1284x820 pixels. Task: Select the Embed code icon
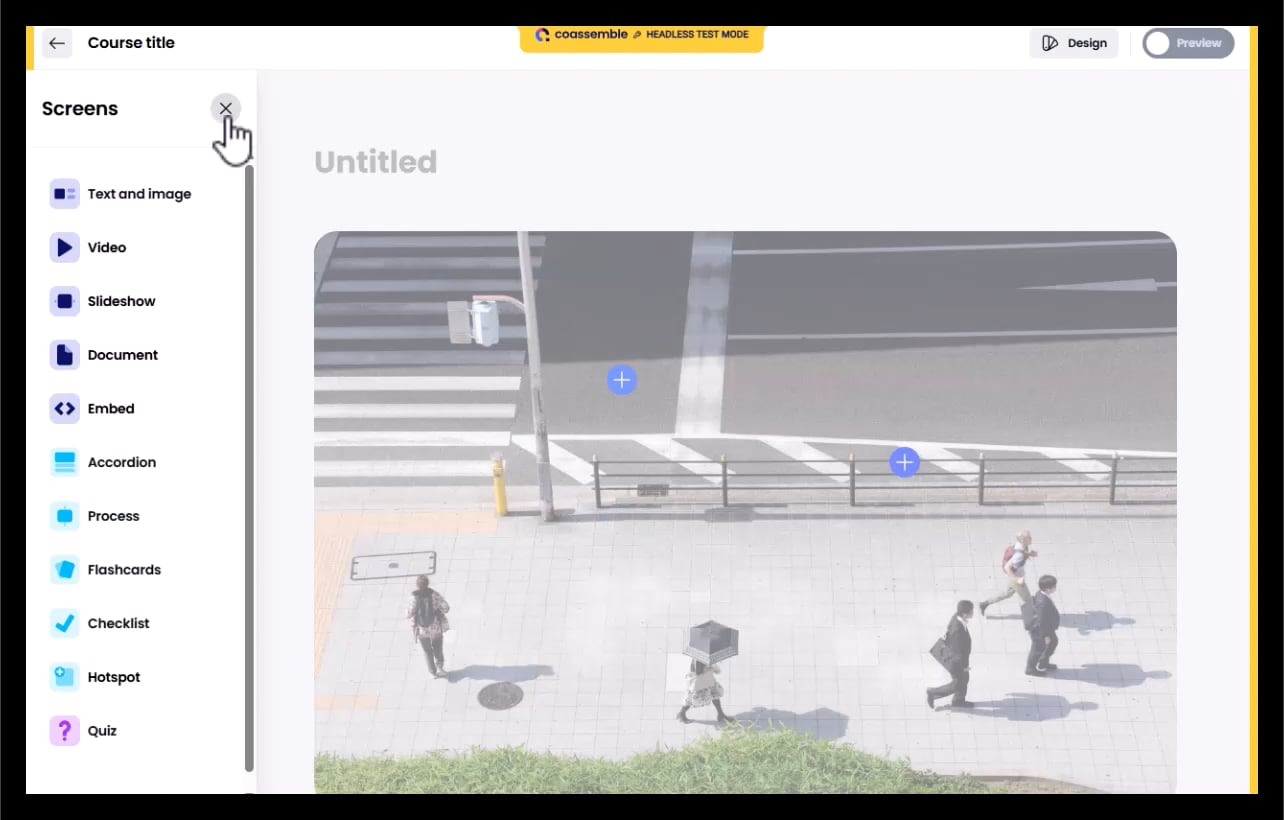pyautogui.click(x=65, y=408)
